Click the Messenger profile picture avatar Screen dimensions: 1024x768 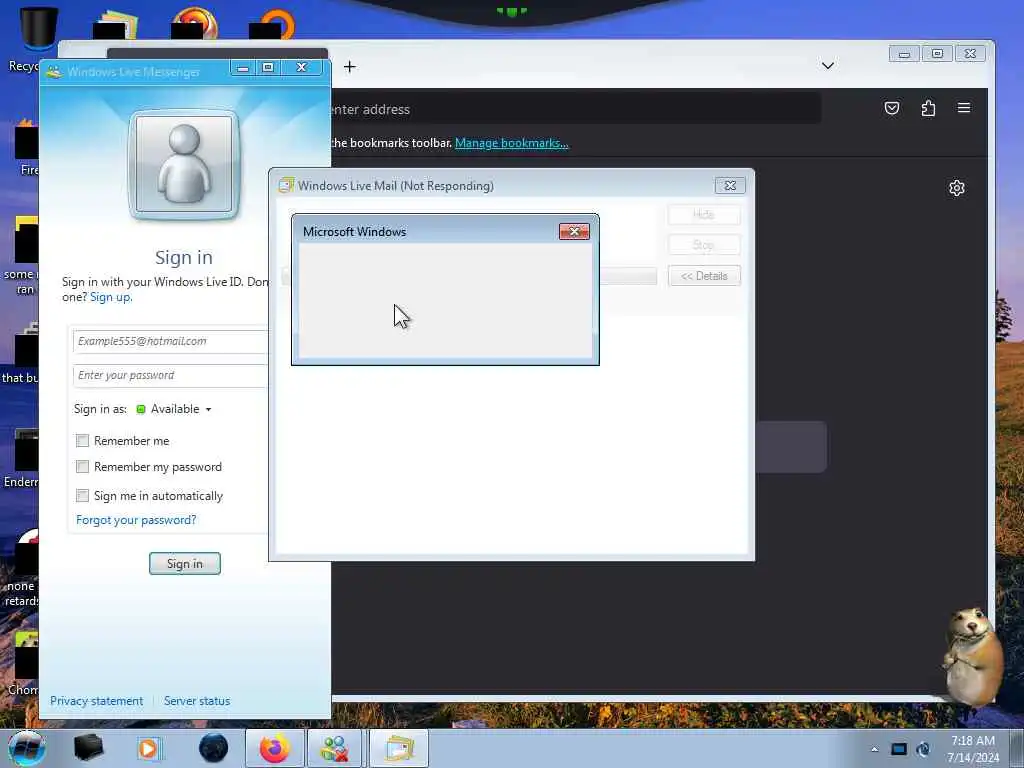[184, 165]
